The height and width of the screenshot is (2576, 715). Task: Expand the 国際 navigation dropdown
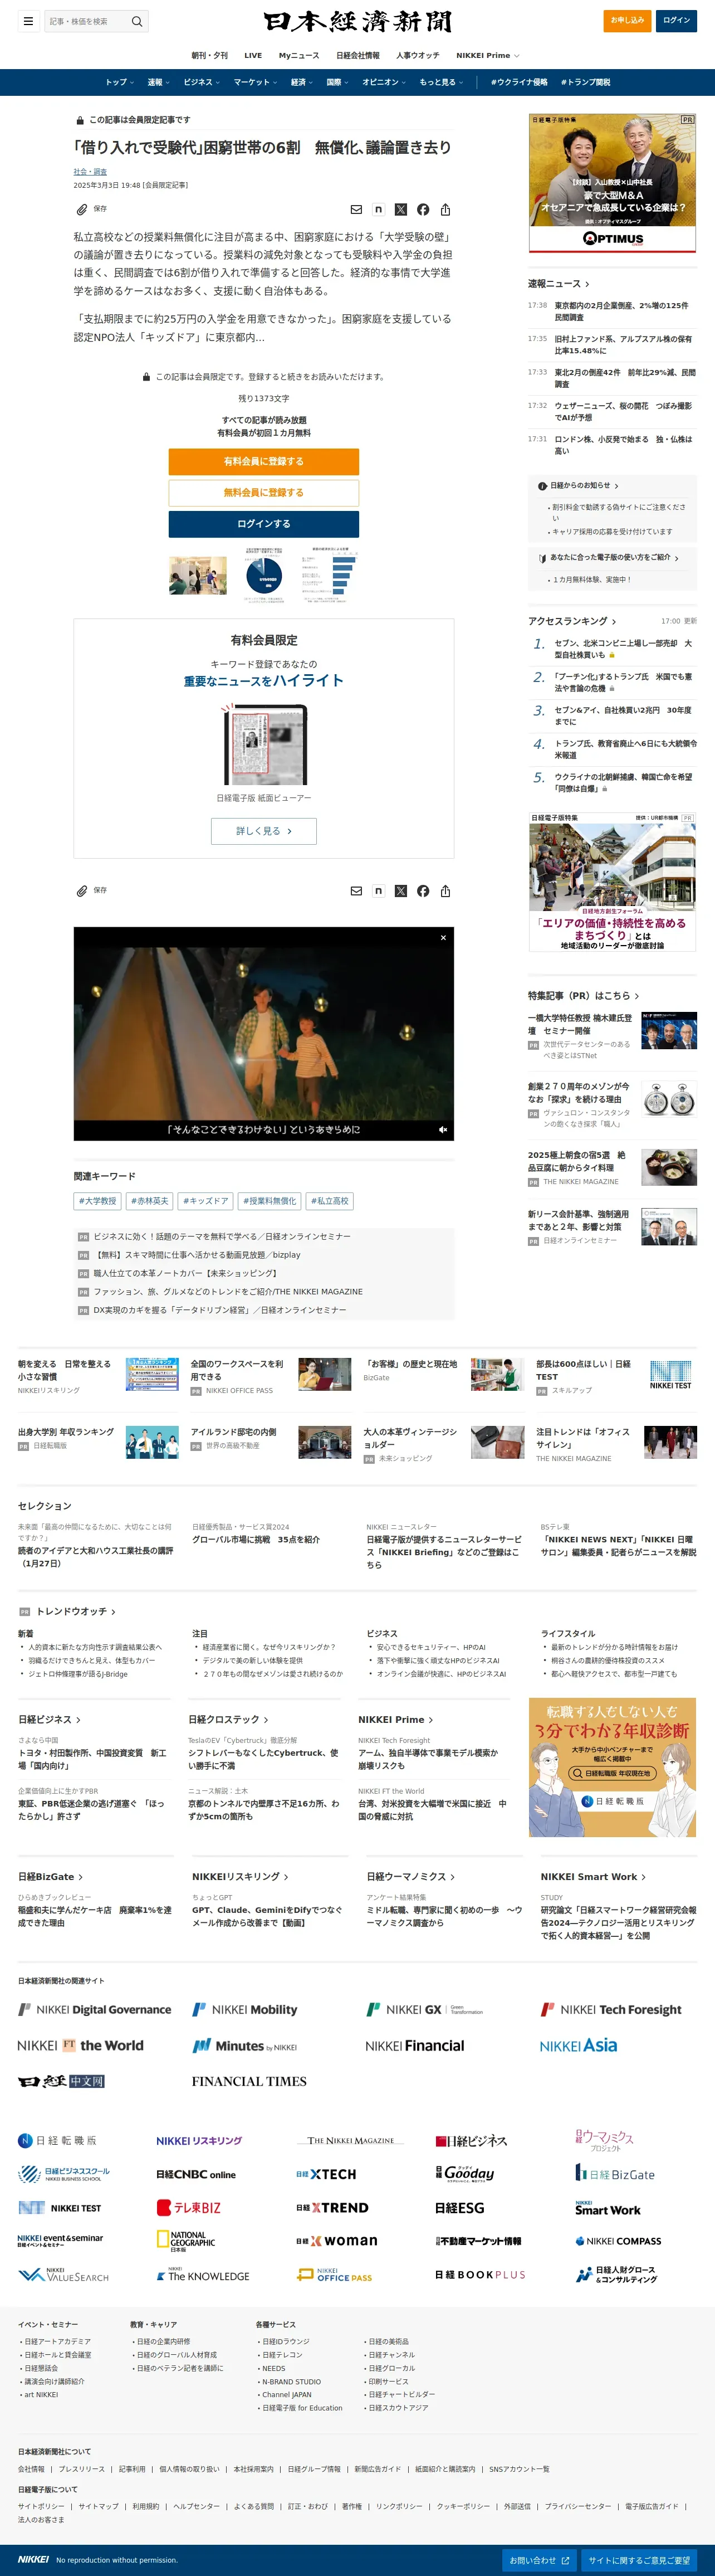[x=337, y=82]
